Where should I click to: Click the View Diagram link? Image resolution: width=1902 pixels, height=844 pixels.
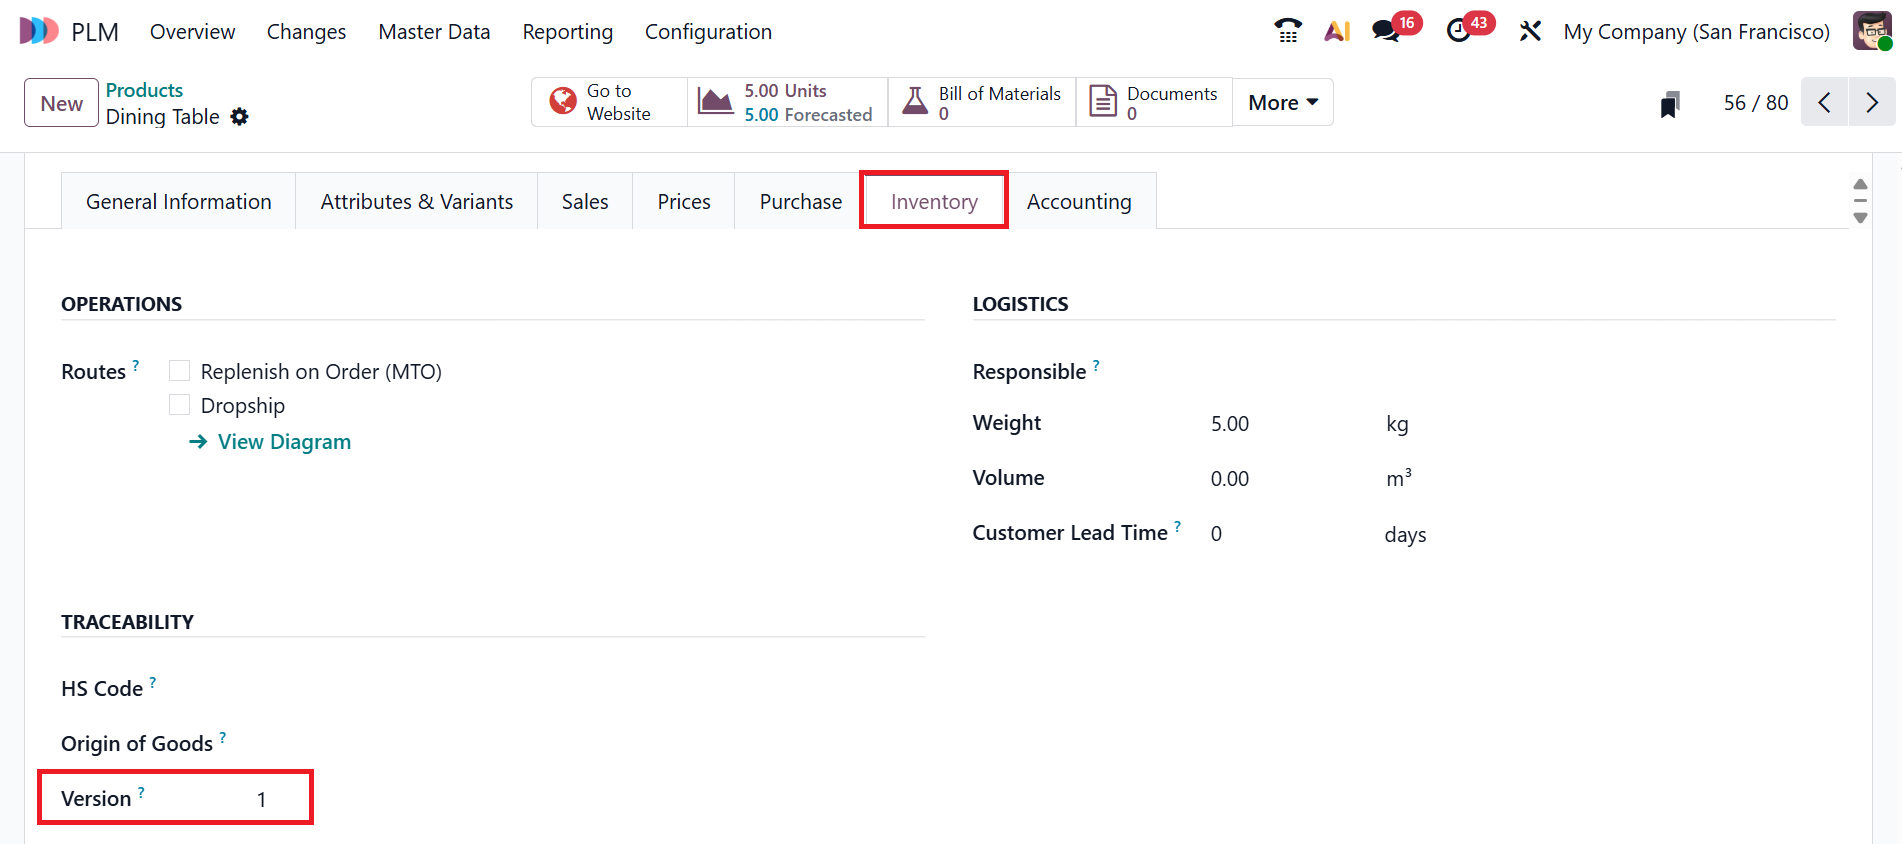pos(284,442)
